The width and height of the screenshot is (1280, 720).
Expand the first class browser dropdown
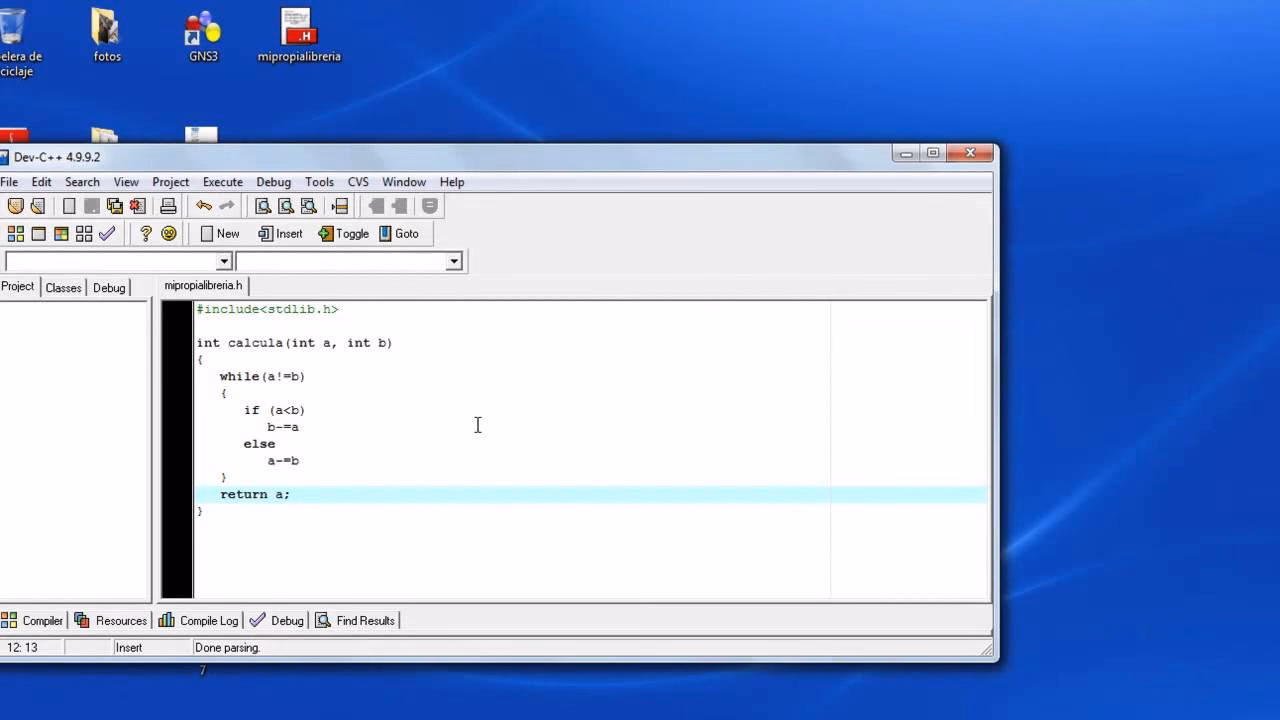(224, 261)
